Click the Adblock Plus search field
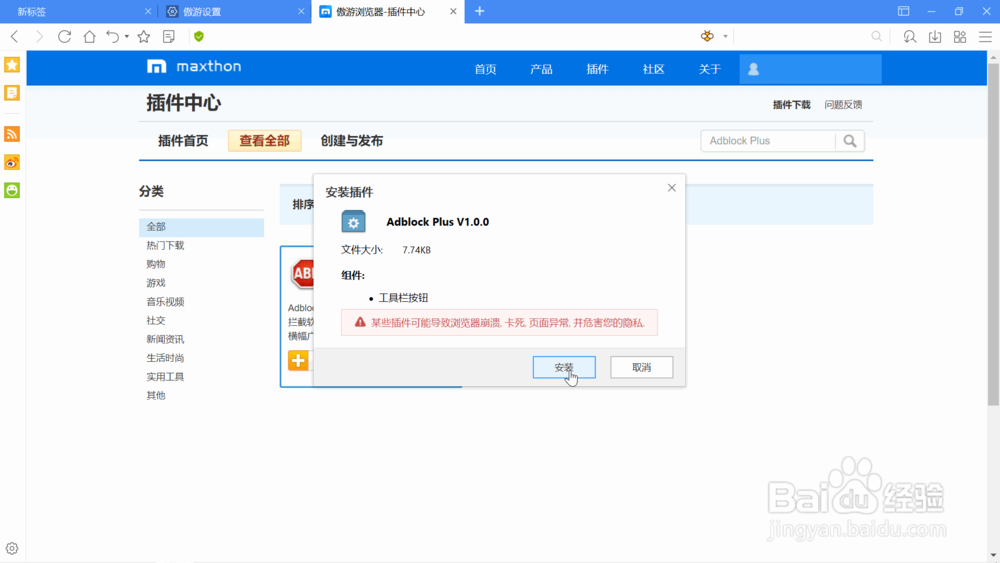Image resolution: width=1000 pixels, height=563 pixels. (x=768, y=141)
